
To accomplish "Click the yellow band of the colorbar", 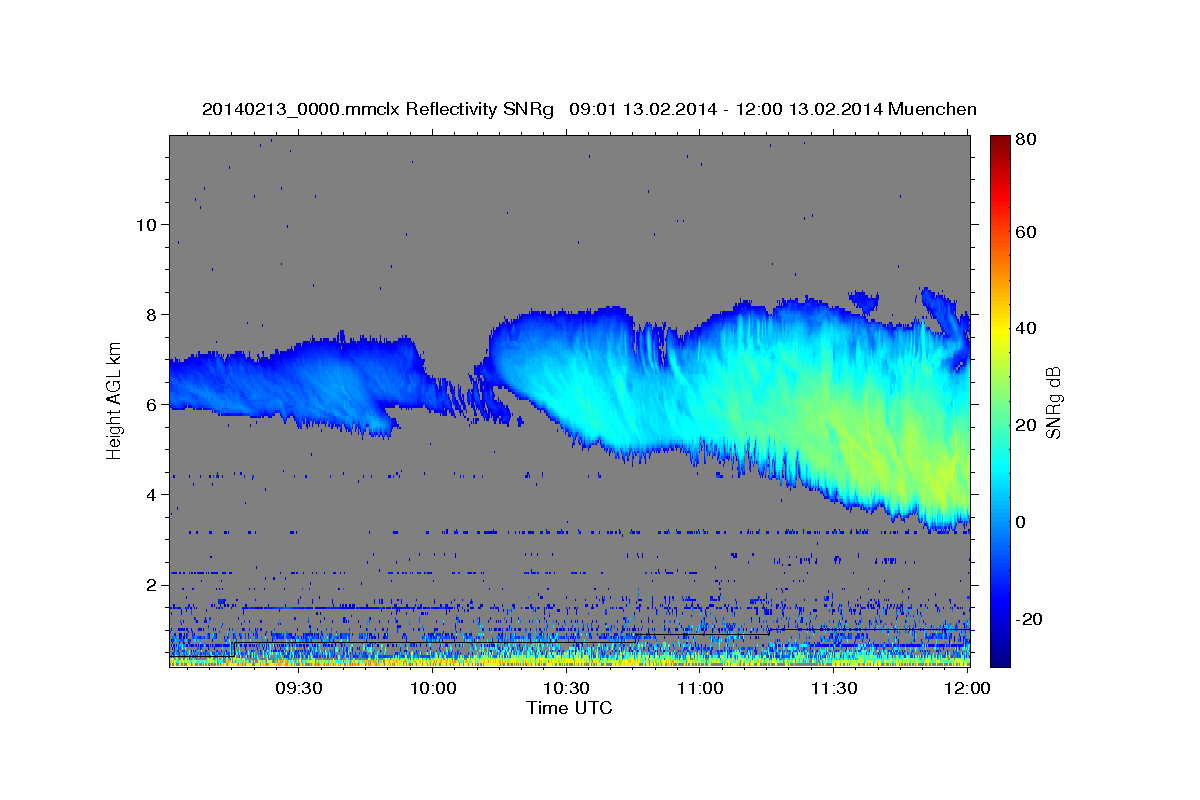I will tap(1000, 330).
